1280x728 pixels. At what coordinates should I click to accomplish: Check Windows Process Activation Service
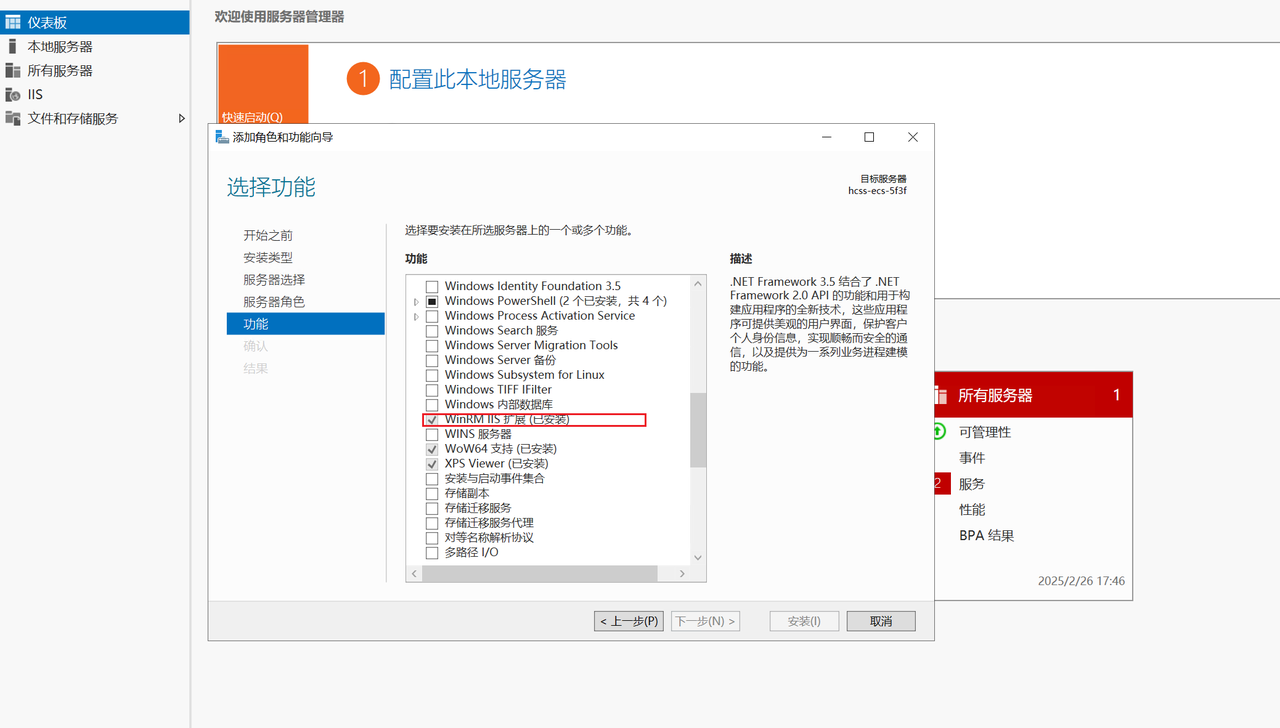point(432,316)
